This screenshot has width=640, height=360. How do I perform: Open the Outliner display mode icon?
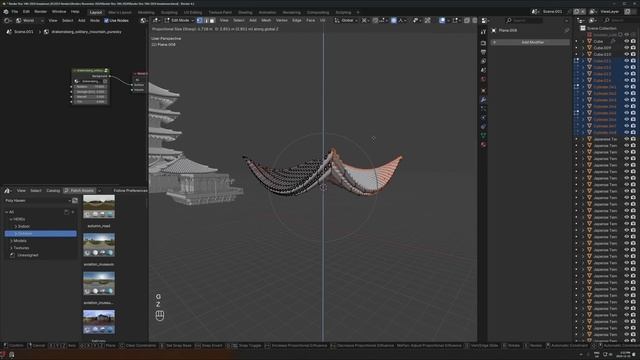pyautogui.click(x=593, y=20)
